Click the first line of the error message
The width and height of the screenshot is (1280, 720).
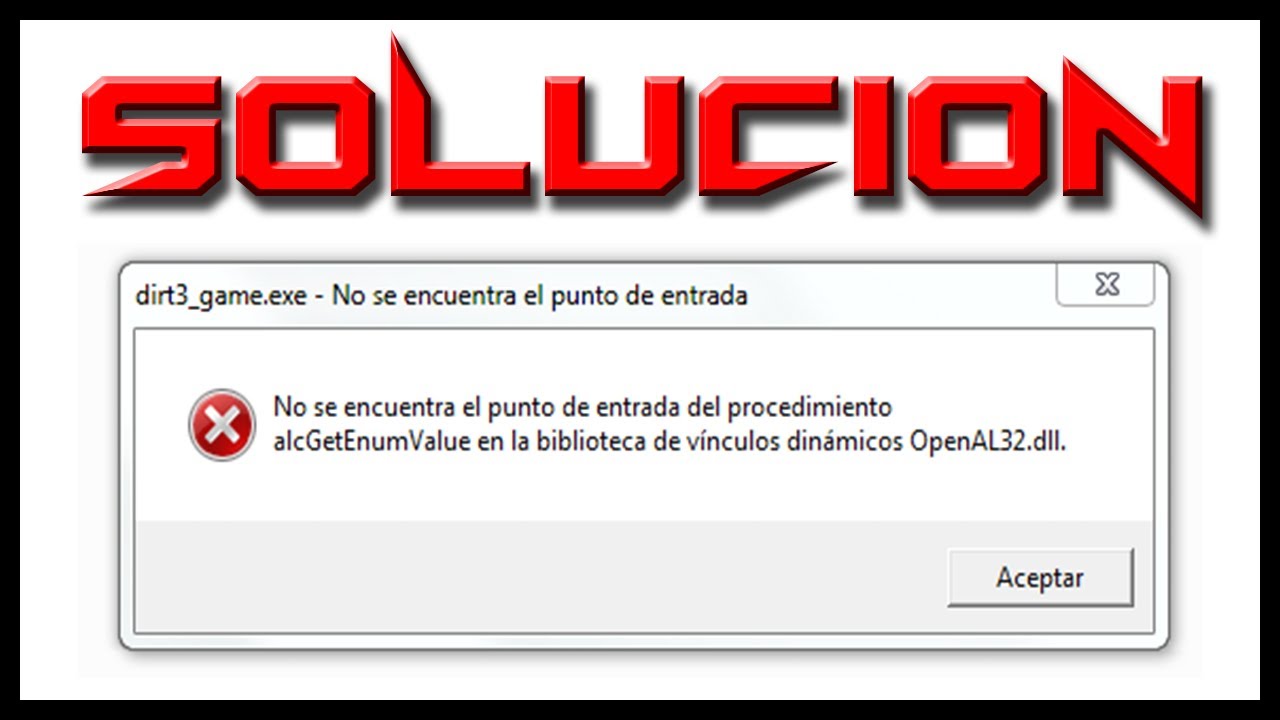(582, 408)
